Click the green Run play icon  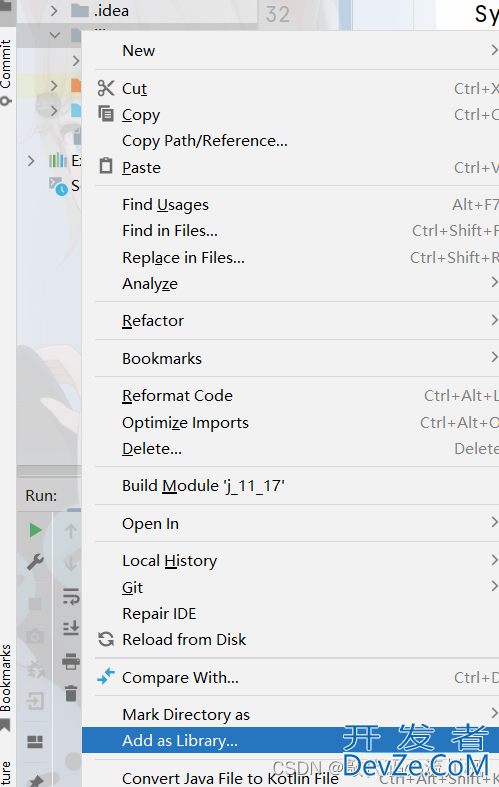click(x=35, y=530)
